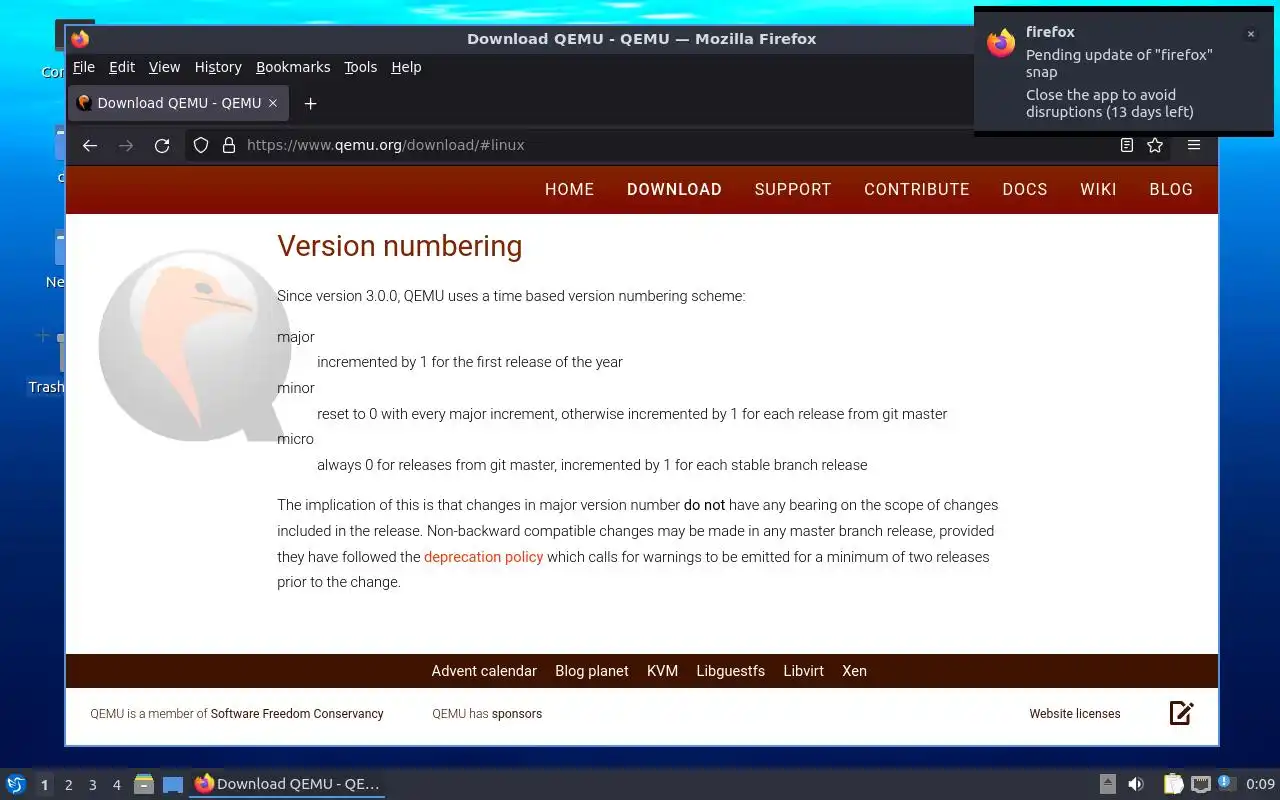Open BLOG in the QEMU navbar
The width and height of the screenshot is (1280, 800).
pyautogui.click(x=1171, y=189)
